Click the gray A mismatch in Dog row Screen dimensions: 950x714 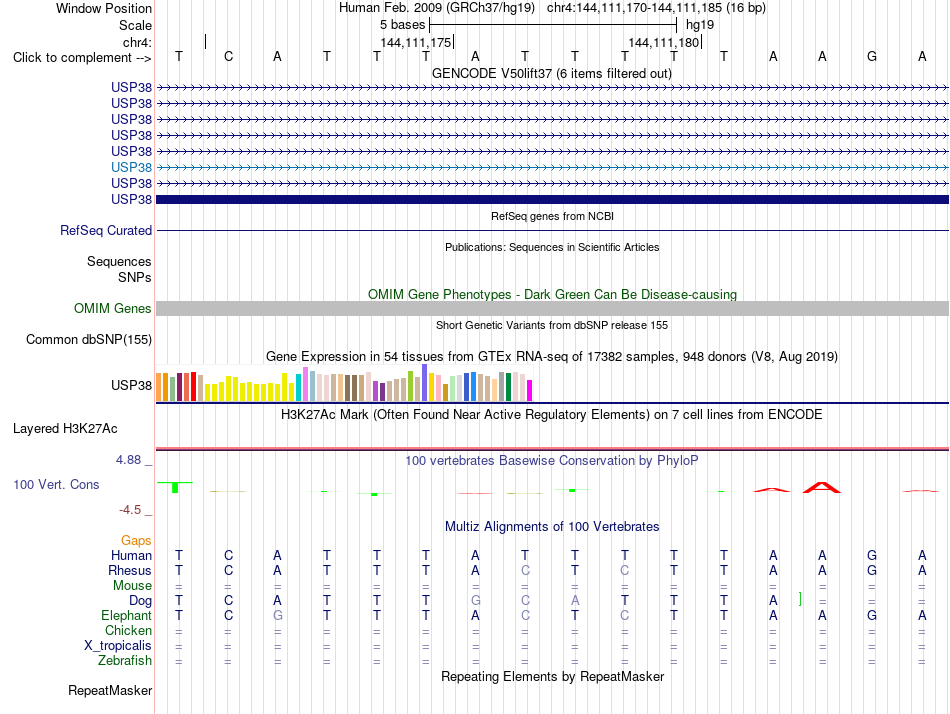tap(575, 601)
